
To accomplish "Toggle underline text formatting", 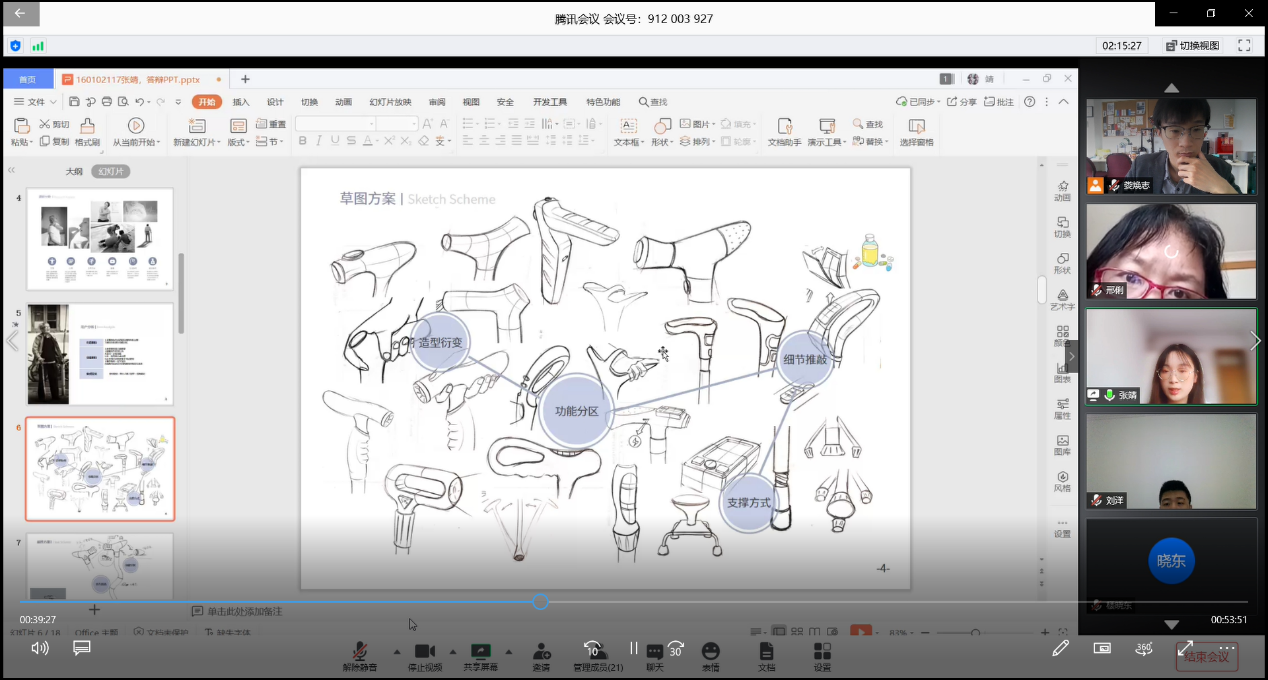I will click(335, 142).
